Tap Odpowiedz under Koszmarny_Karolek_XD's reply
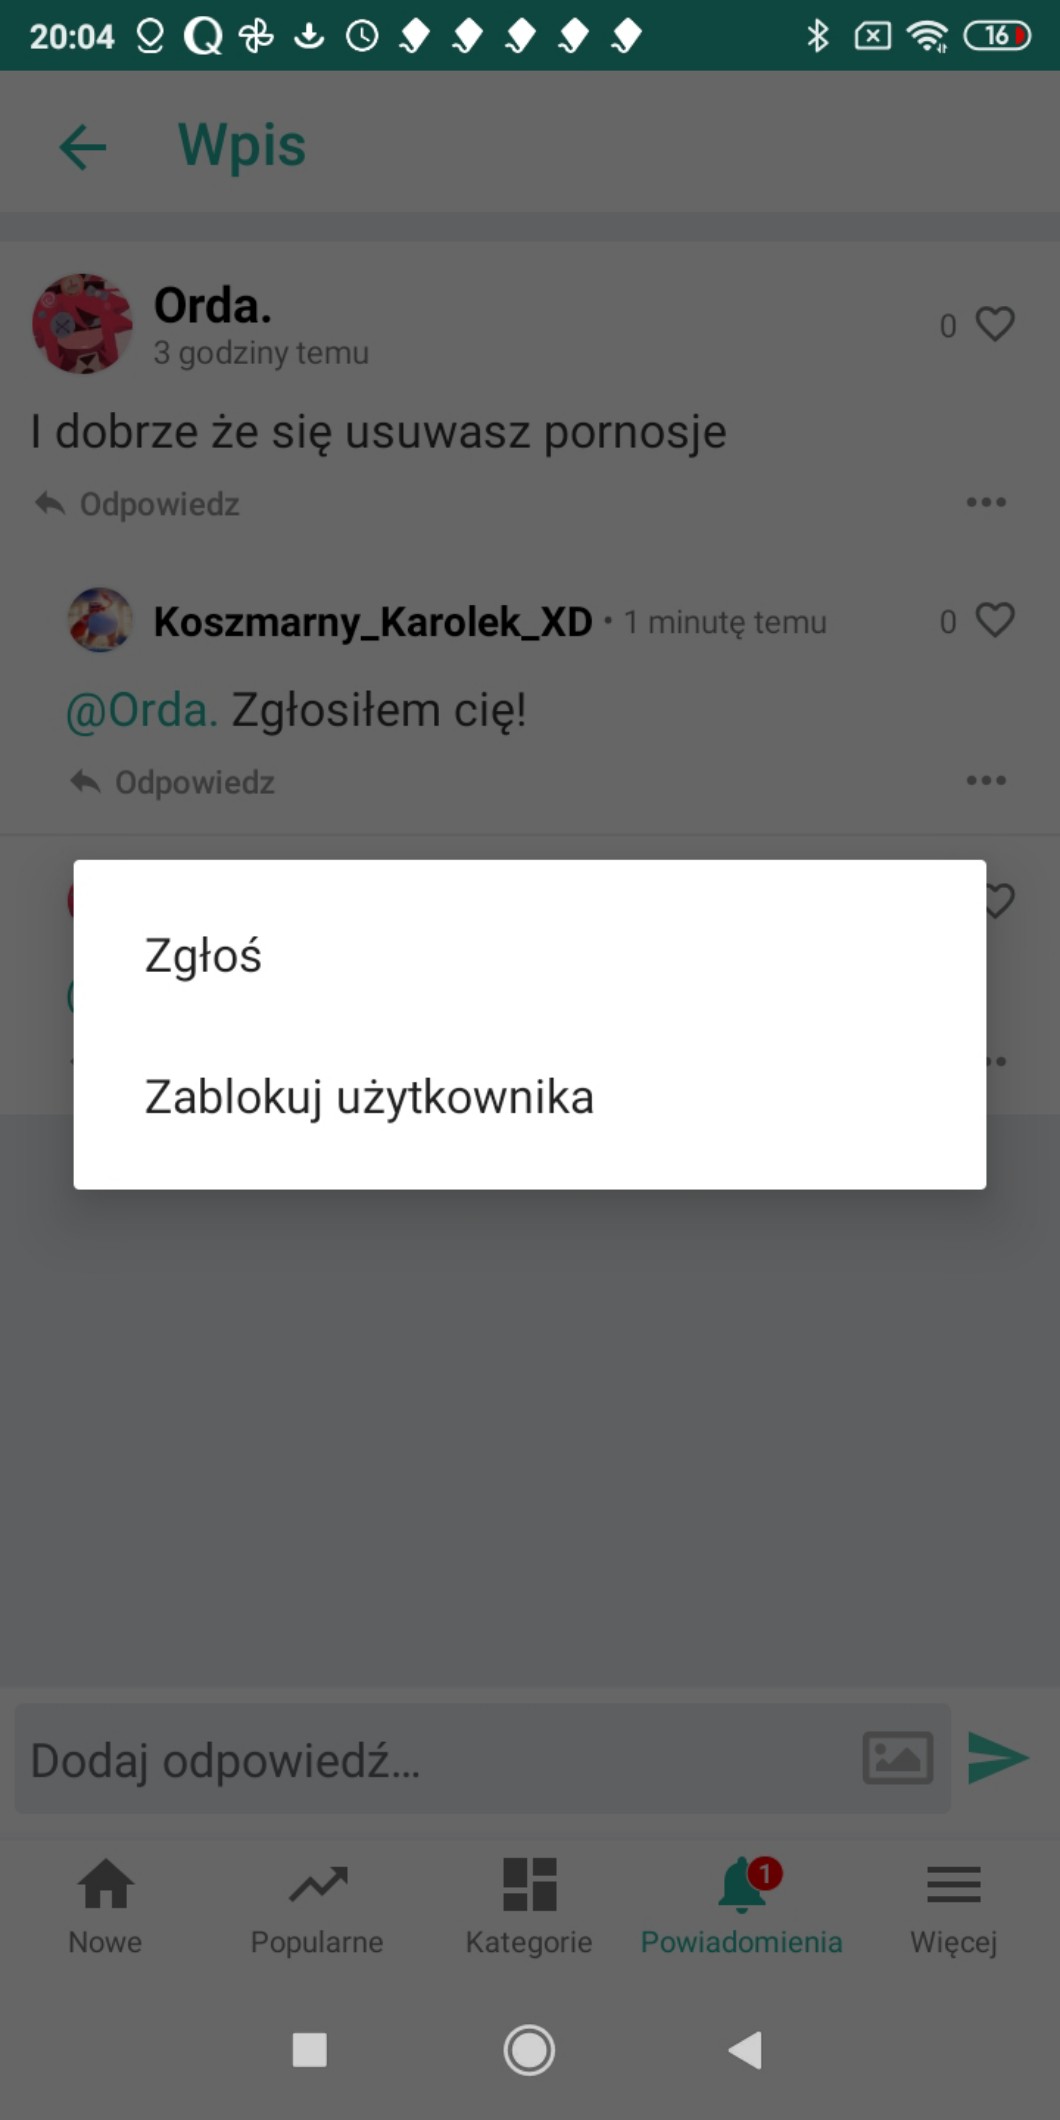This screenshot has height=2120, width=1060. (172, 781)
